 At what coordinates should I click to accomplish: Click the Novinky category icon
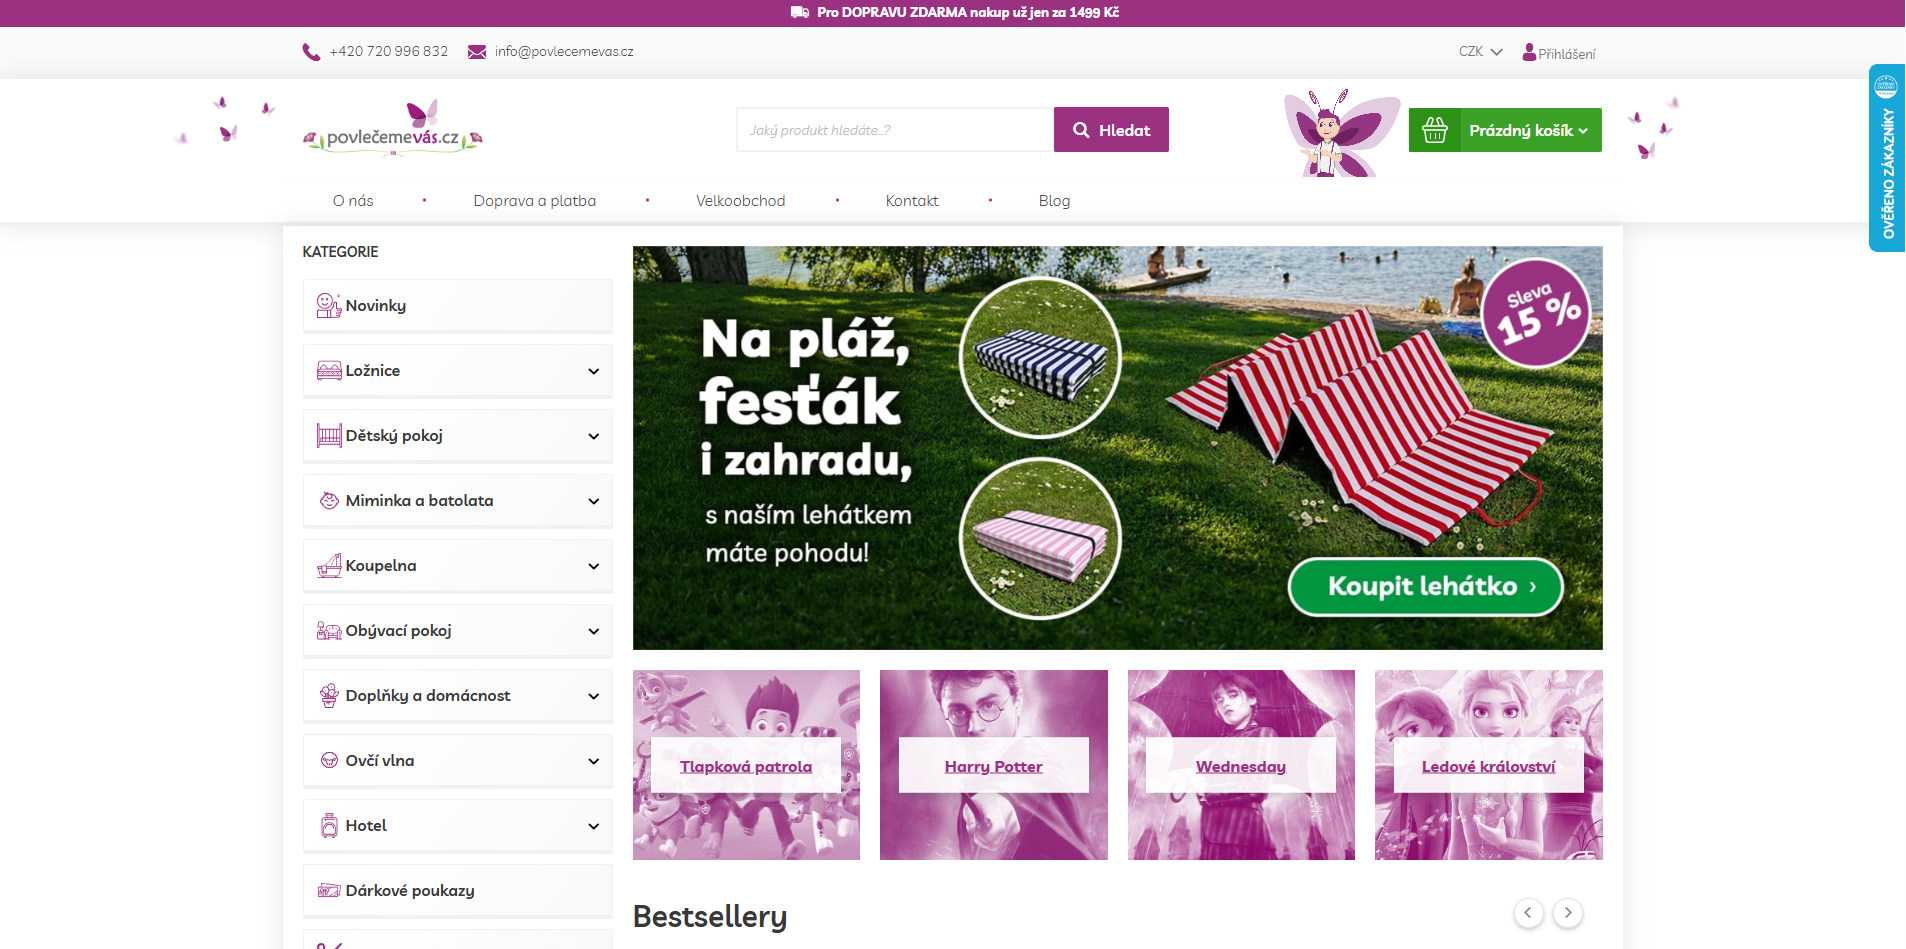point(329,306)
